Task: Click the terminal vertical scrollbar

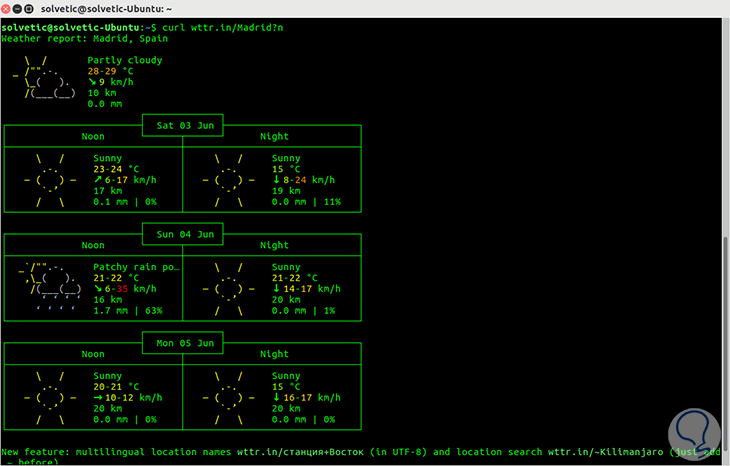Action: [725, 344]
